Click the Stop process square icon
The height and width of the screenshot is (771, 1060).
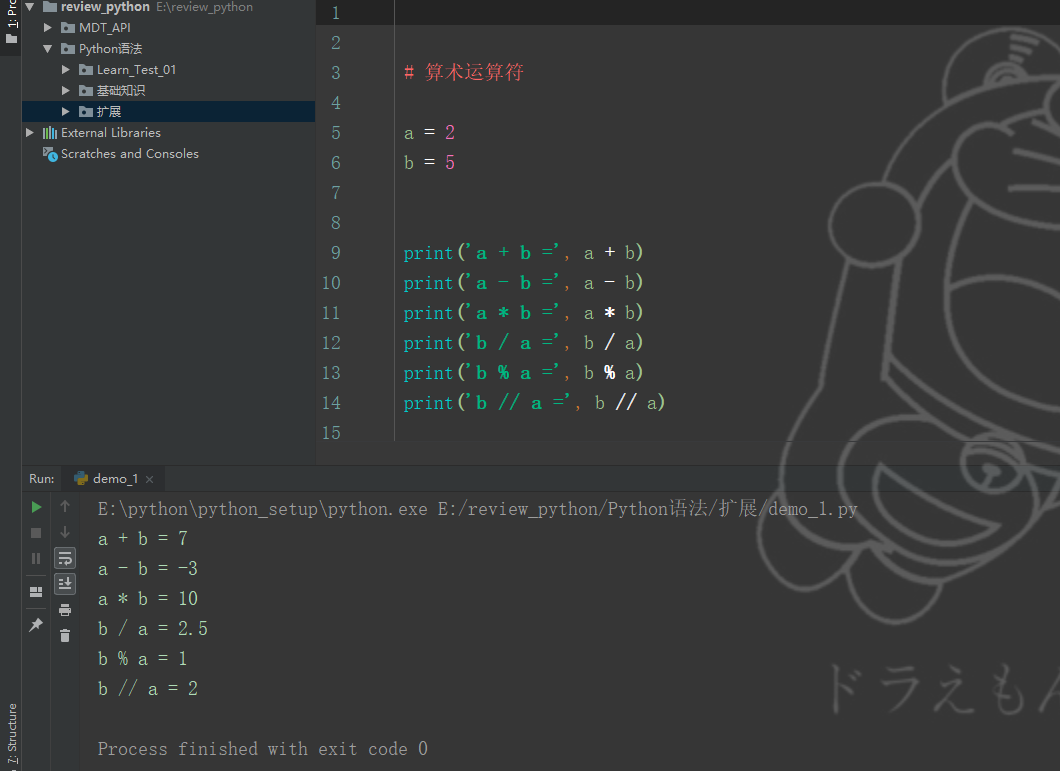37,533
